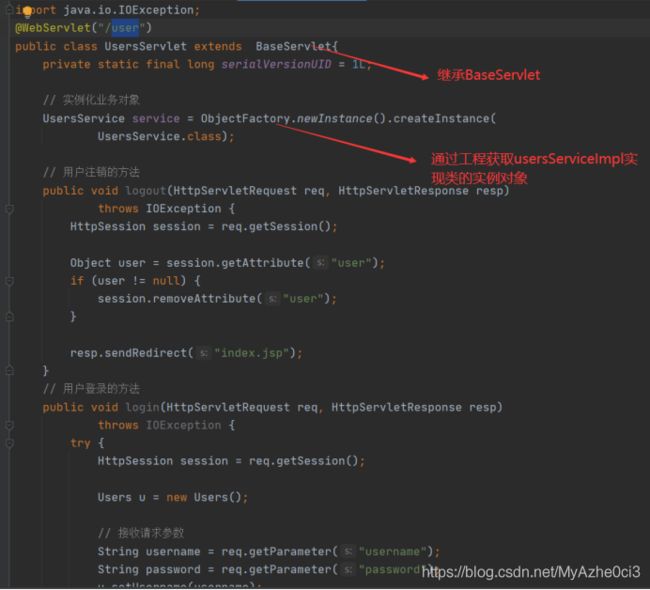Click the long type keyword

tap(201, 64)
